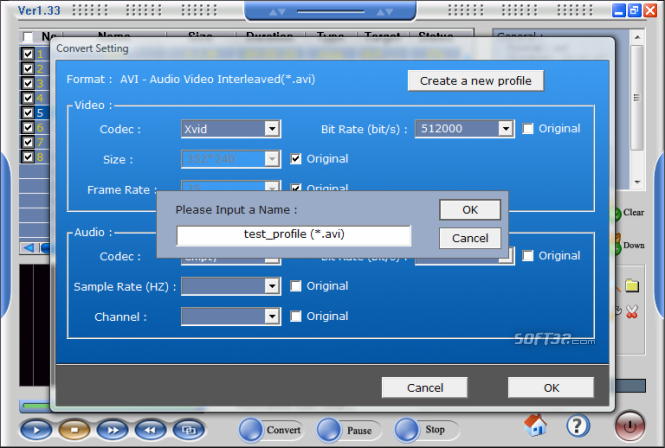Screen dimensions: 665x448
Task: Click the blue left arrow scroll button
Action: (x=29, y=247)
